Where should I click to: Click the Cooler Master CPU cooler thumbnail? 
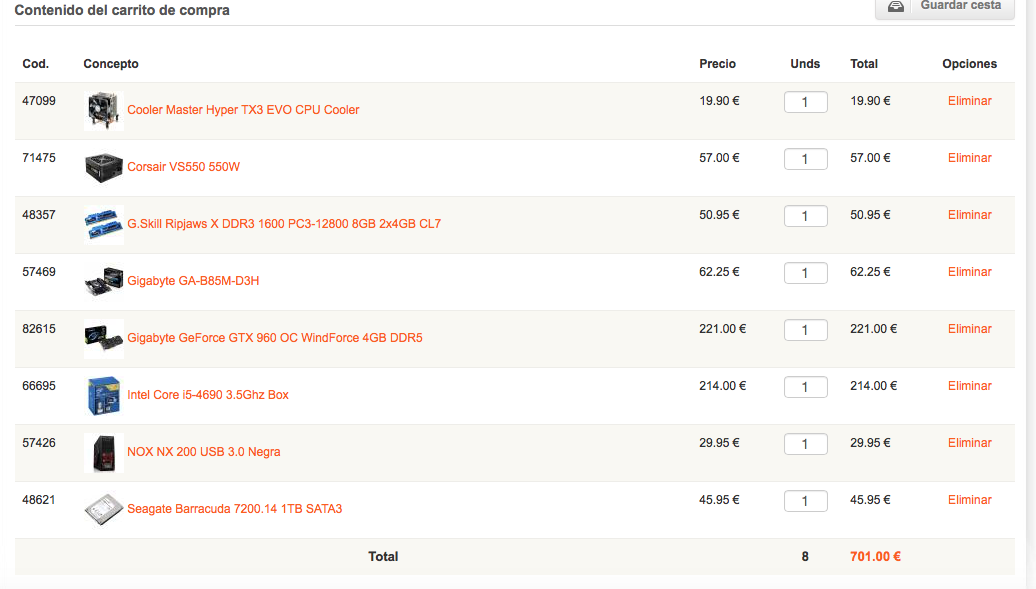[x=104, y=110]
